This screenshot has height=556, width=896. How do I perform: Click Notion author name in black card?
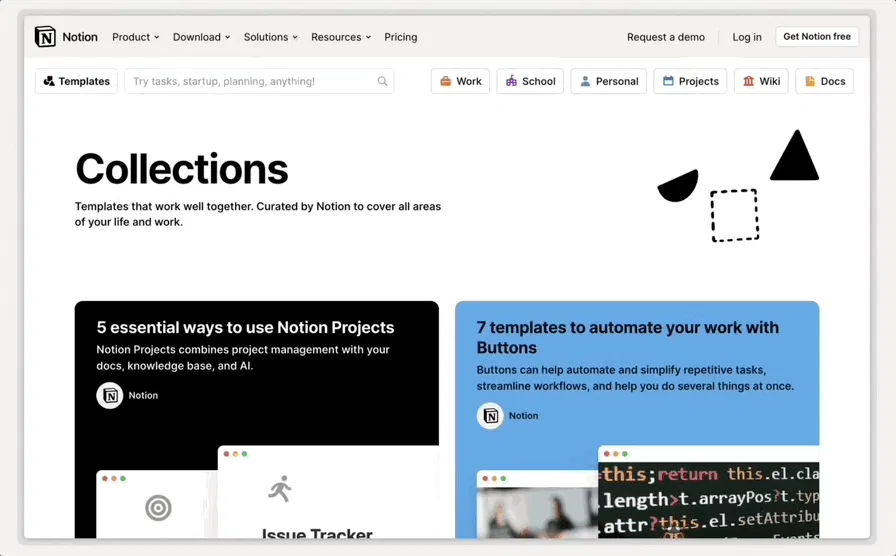pyautogui.click(x=143, y=395)
